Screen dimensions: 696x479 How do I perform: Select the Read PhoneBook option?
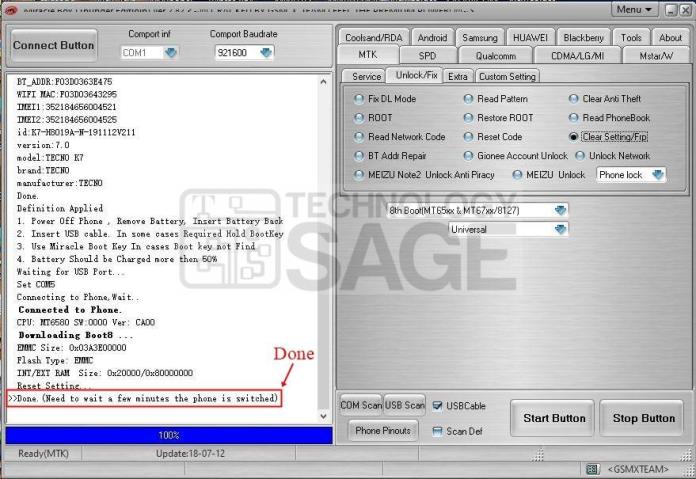pyautogui.click(x=573, y=118)
